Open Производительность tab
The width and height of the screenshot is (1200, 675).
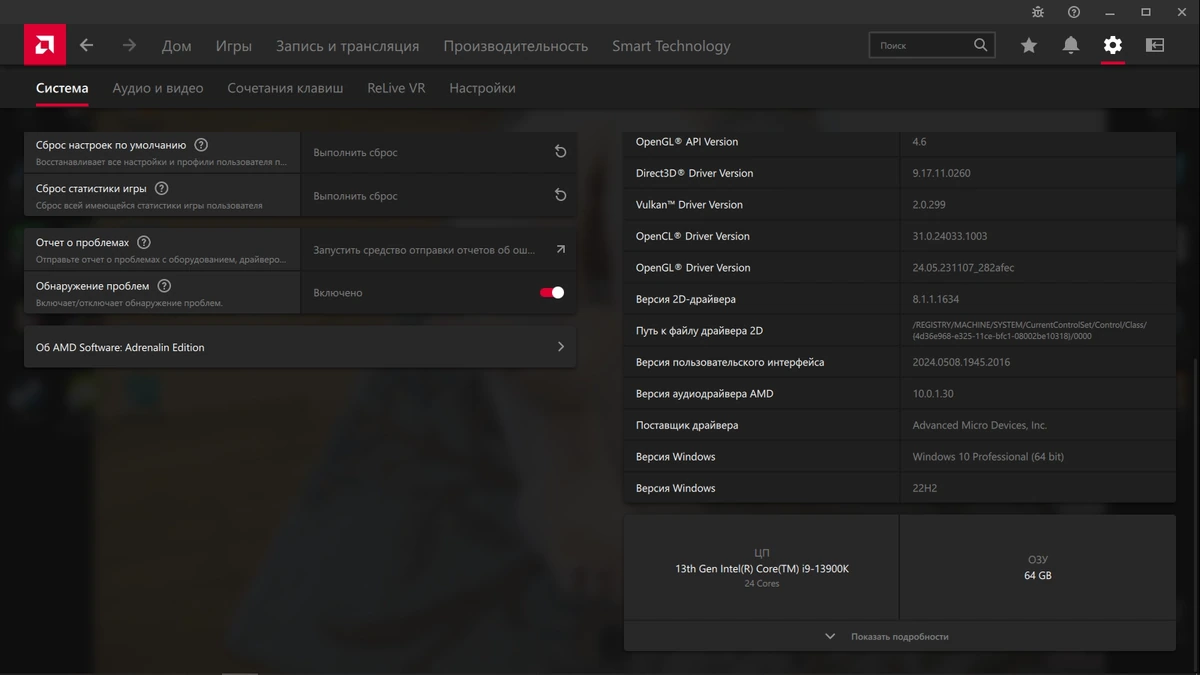[x=516, y=46]
